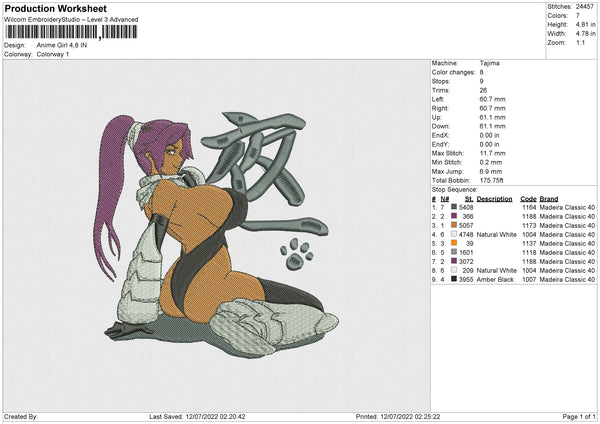
Task: Click the Color changes value 8
Action: tap(481, 72)
